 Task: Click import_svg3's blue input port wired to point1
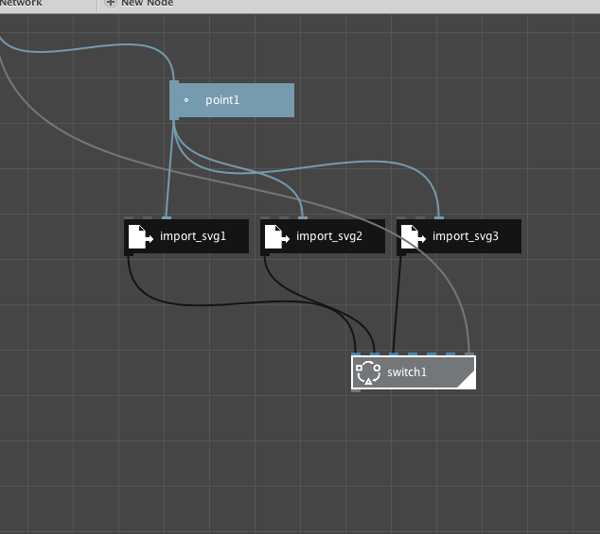(439, 218)
